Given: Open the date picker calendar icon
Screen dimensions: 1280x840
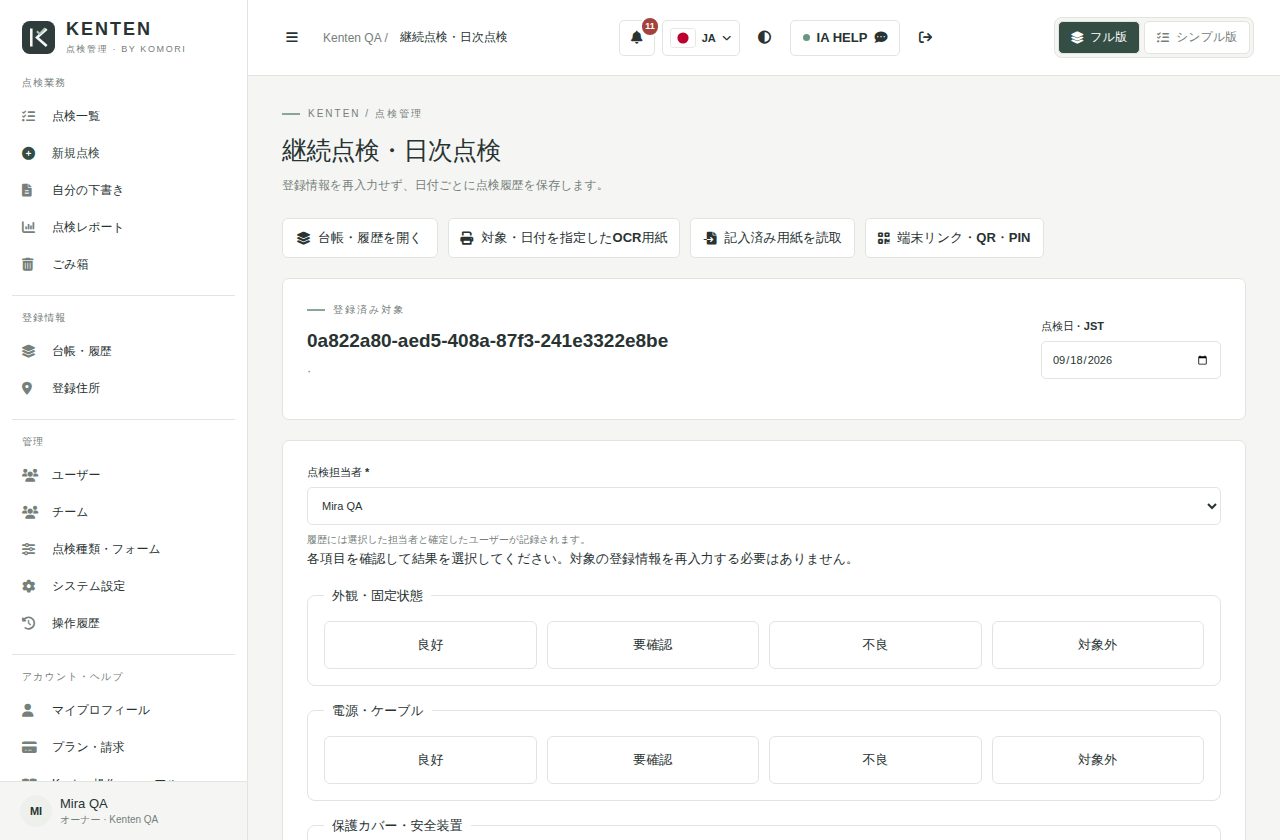Looking at the screenshot, I should pyautogui.click(x=1202, y=360).
